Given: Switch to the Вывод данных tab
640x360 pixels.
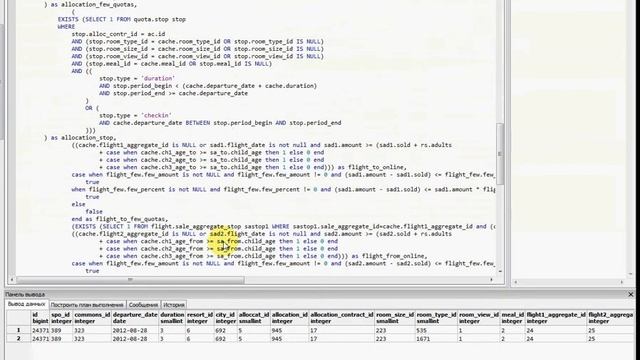Looking at the screenshot, I should [x=27, y=304].
